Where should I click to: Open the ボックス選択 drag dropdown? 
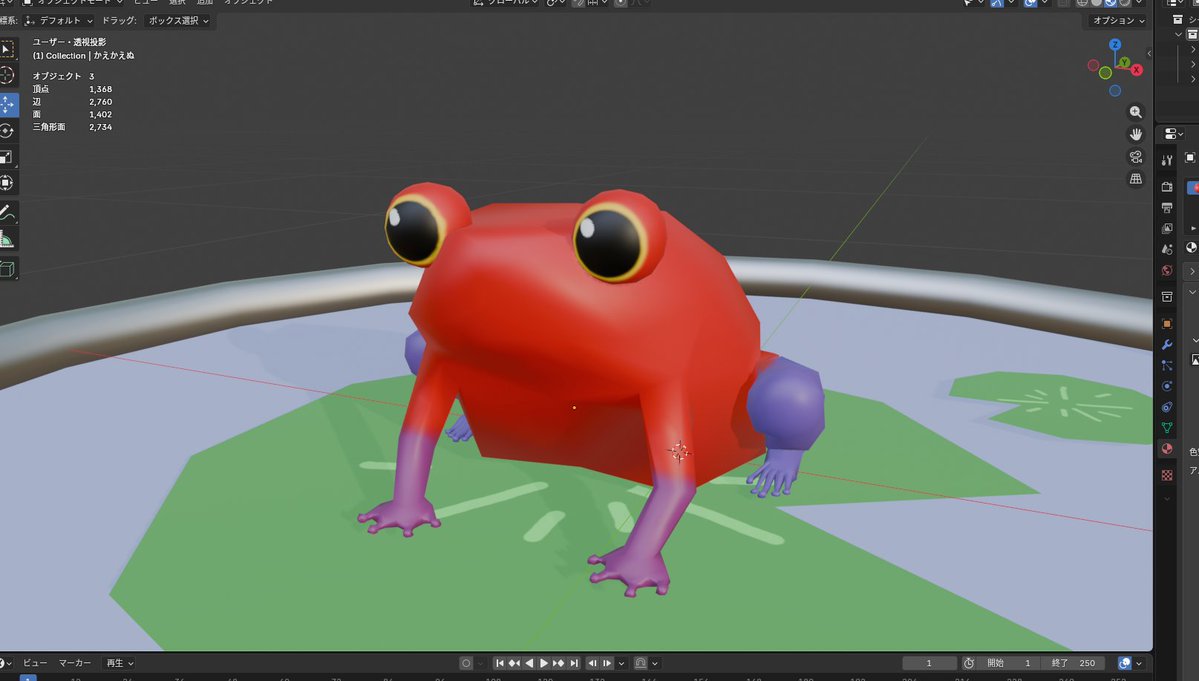tap(178, 21)
